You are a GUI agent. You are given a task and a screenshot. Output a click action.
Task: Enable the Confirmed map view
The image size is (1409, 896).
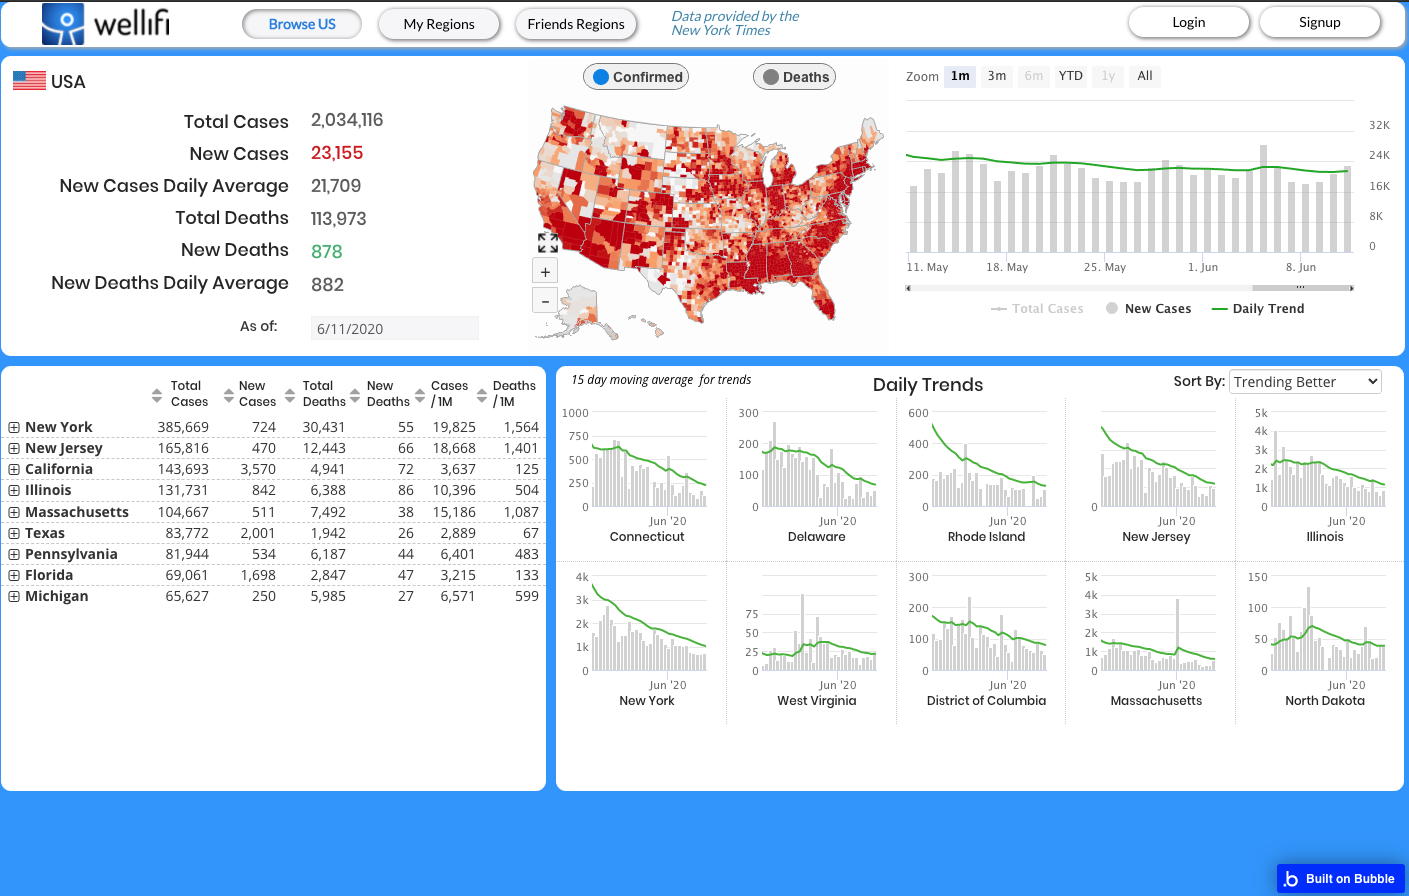tap(636, 76)
